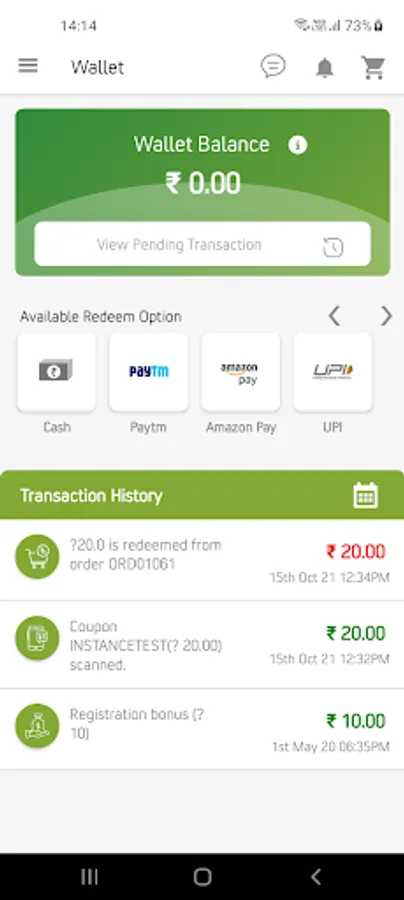Tap the Android home navigation button

pyautogui.click(x=202, y=876)
